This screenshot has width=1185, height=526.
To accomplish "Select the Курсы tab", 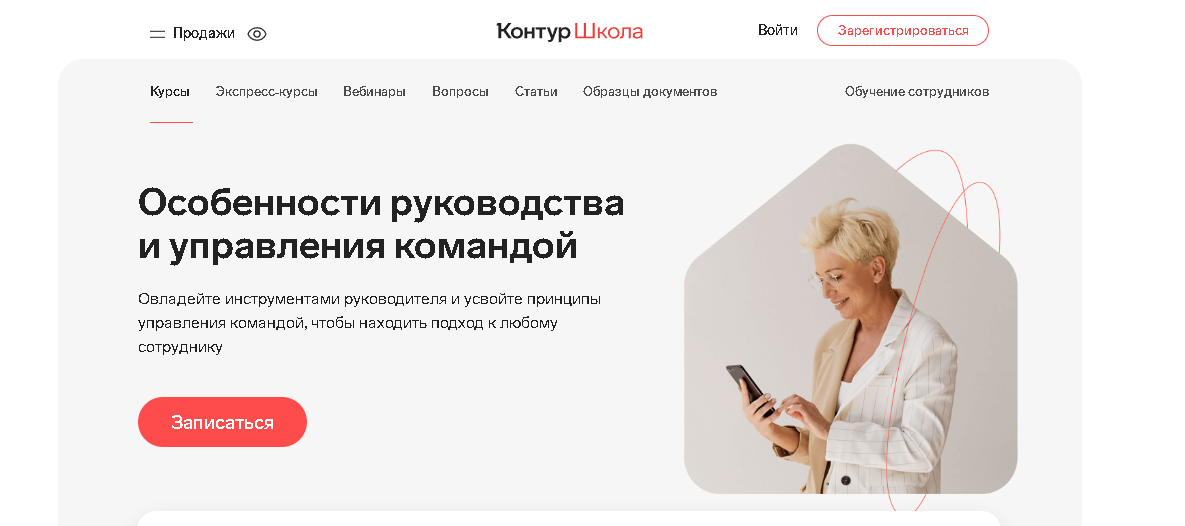I will pyautogui.click(x=170, y=91).
